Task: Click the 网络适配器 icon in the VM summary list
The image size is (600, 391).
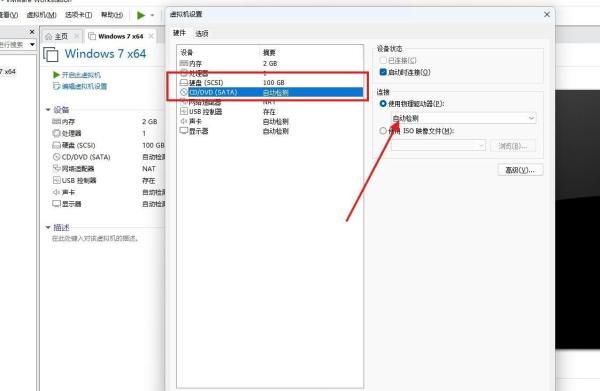Action: point(56,168)
